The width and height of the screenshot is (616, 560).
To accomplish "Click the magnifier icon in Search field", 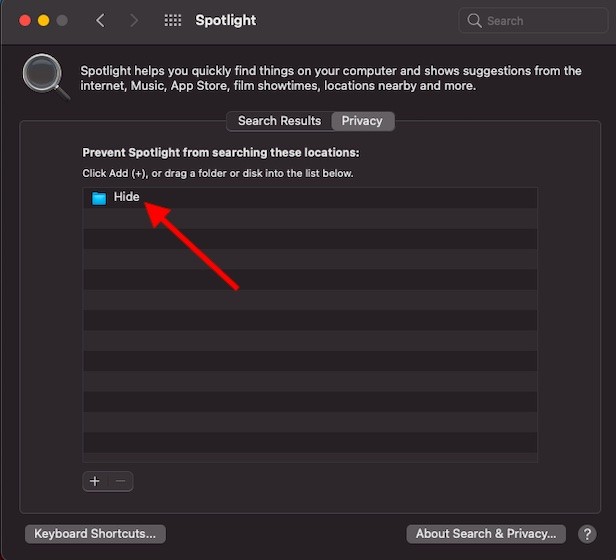I will tap(474, 20).
